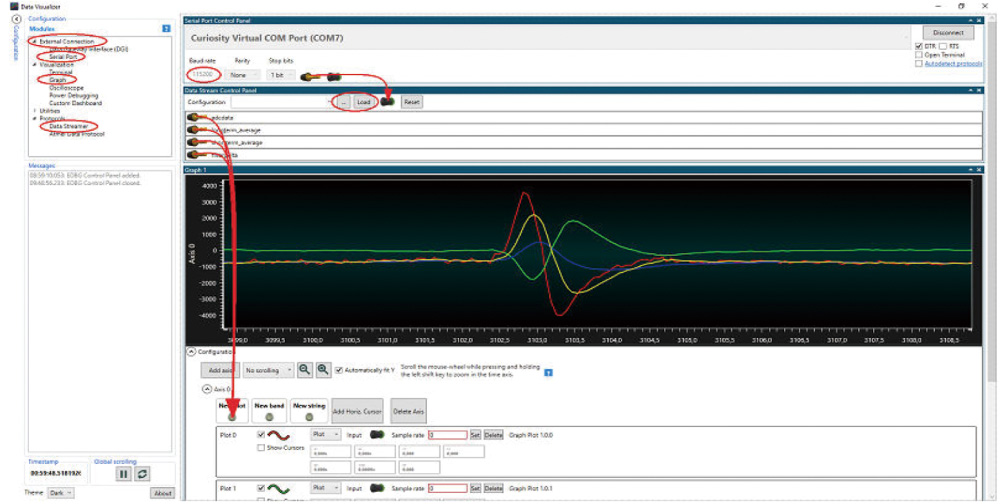Uncheck the DTR checkbox

click(x=919, y=46)
